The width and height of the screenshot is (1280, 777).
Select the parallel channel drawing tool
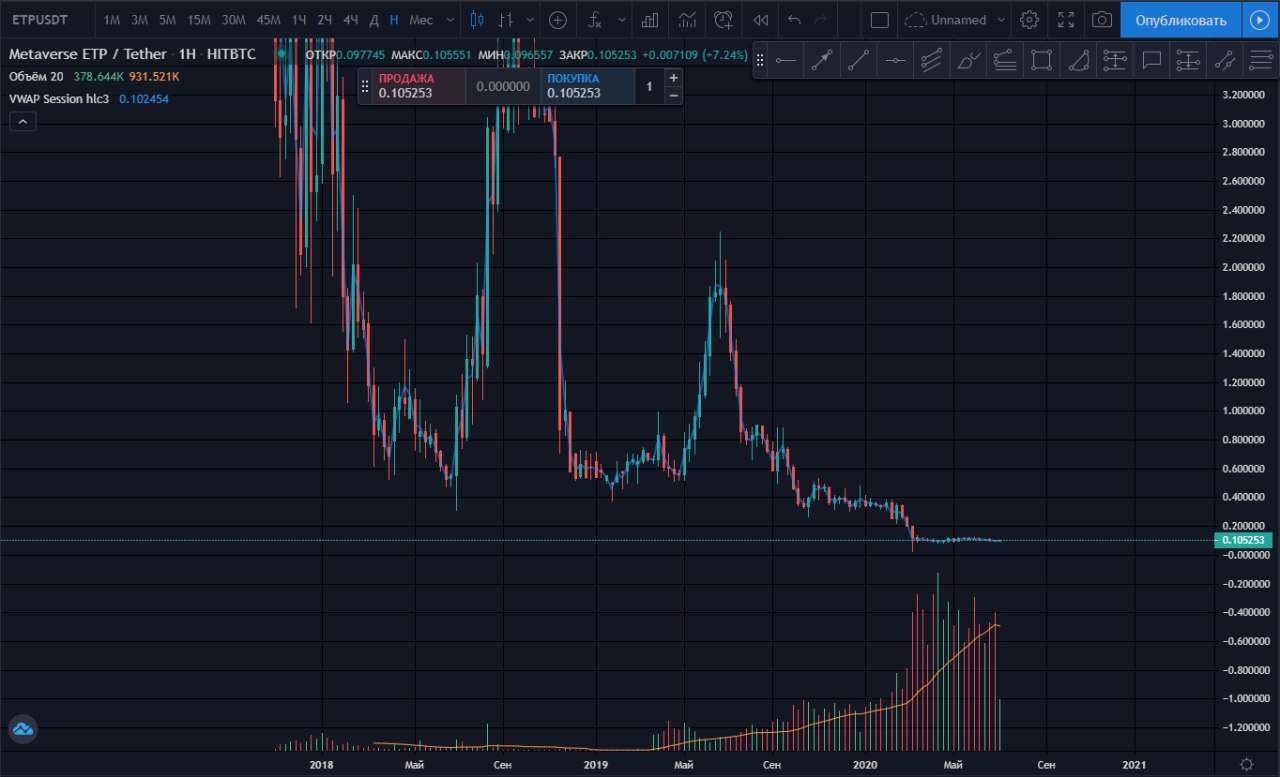click(932, 61)
